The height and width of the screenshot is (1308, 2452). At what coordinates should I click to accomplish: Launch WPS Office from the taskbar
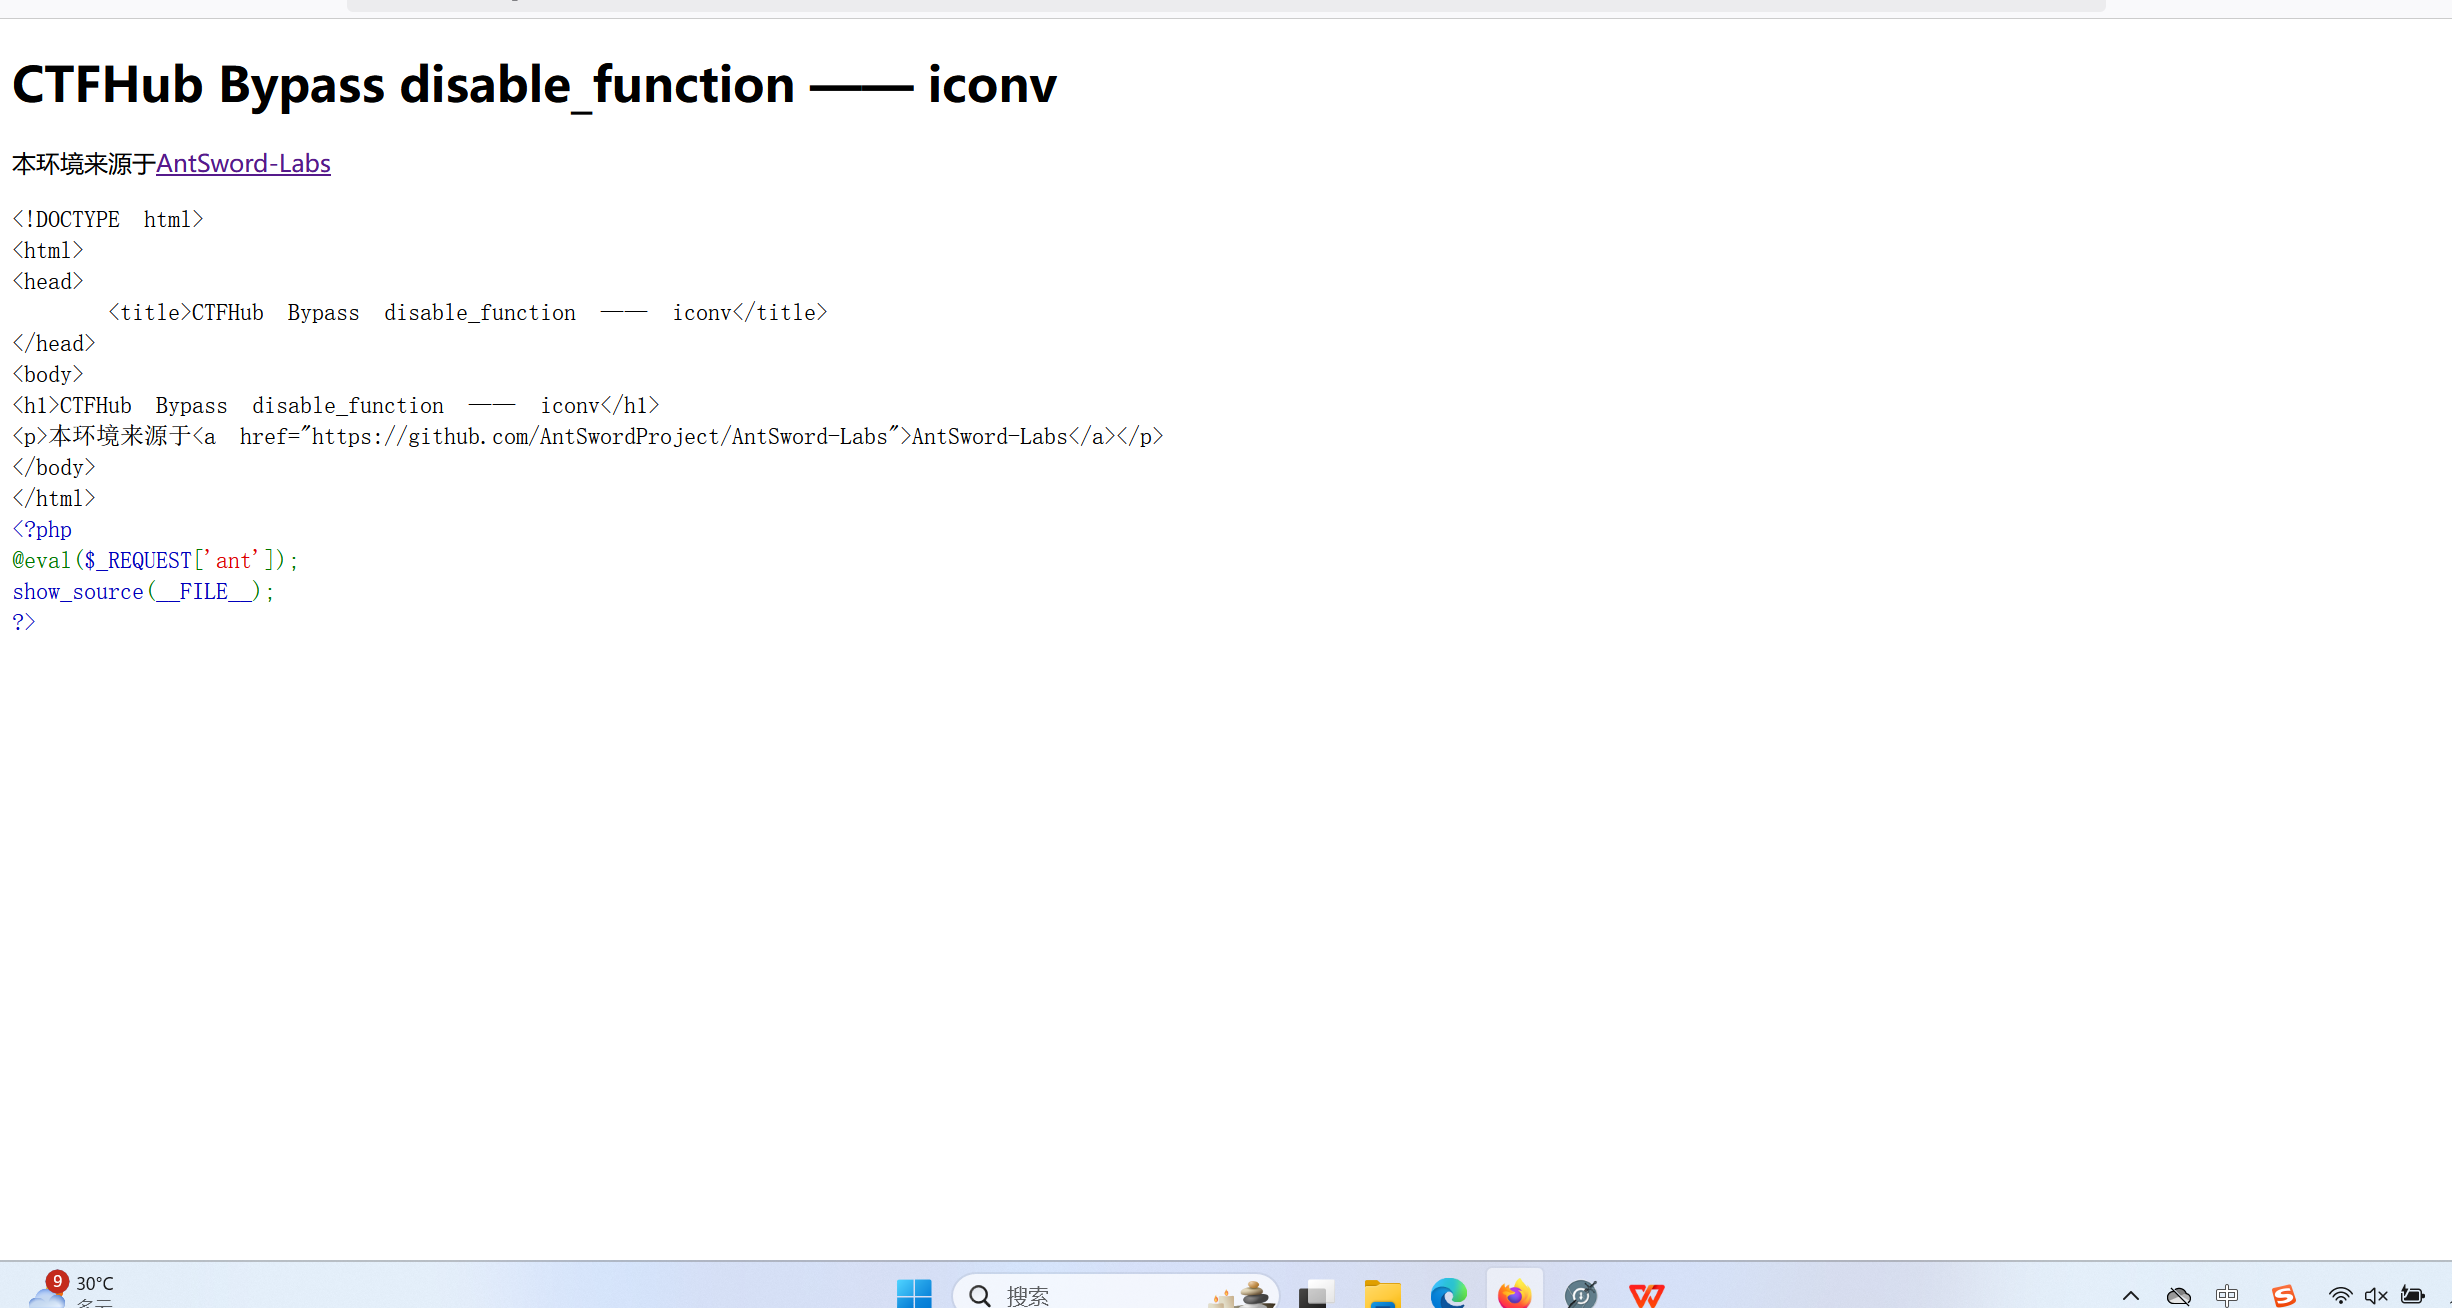click(1647, 1294)
